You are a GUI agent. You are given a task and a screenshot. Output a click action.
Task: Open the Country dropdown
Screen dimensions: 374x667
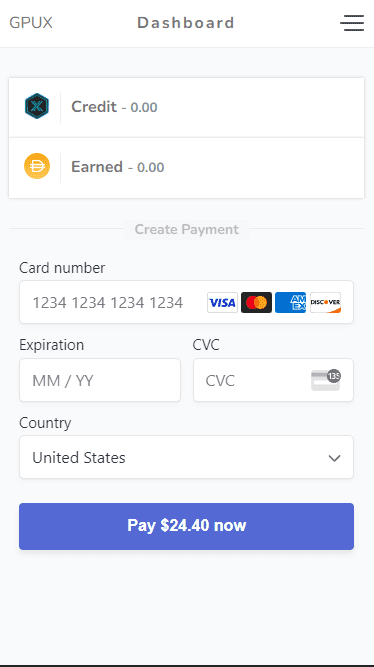[x=186, y=457]
